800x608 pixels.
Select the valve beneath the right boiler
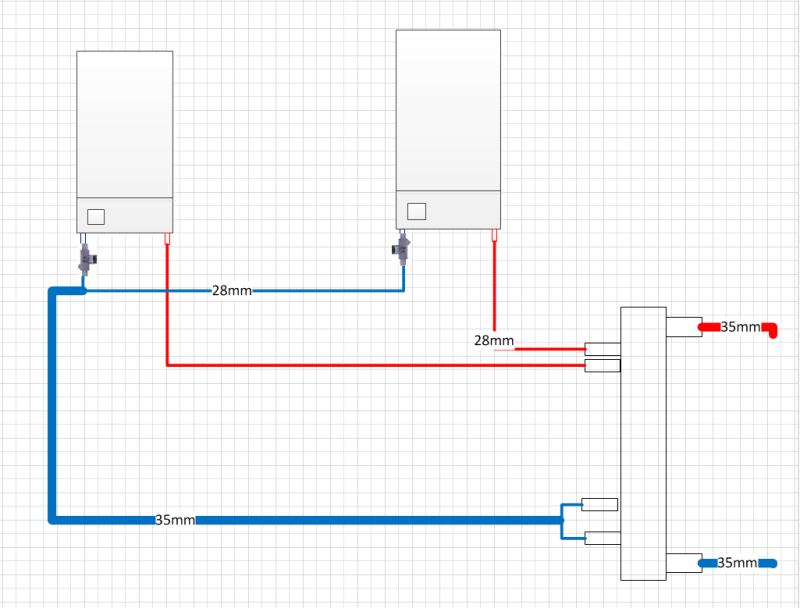(x=403, y=249)
